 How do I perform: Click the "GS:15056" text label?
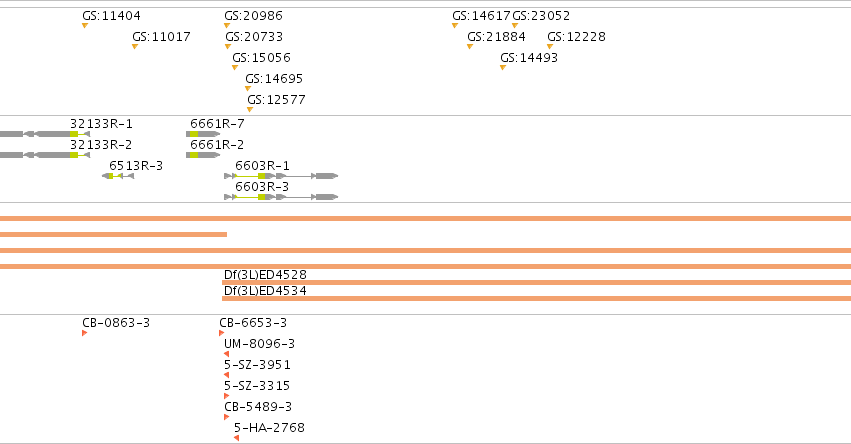tap(262, 58)
